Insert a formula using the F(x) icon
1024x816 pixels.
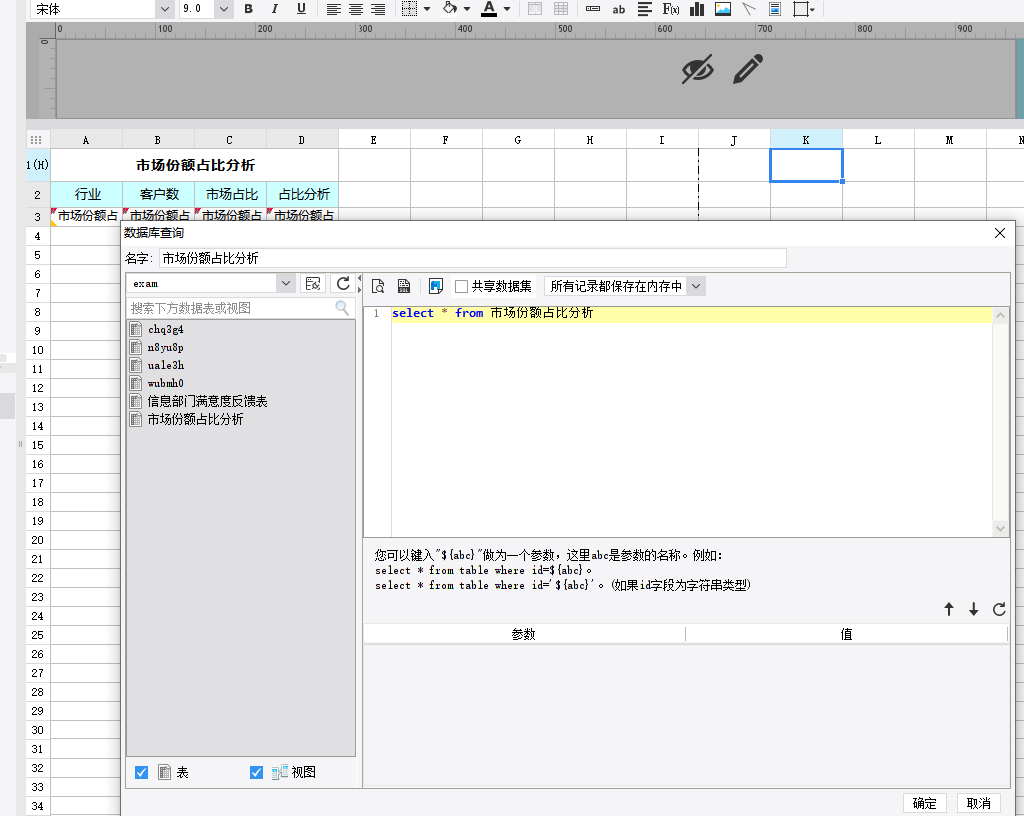671,9
